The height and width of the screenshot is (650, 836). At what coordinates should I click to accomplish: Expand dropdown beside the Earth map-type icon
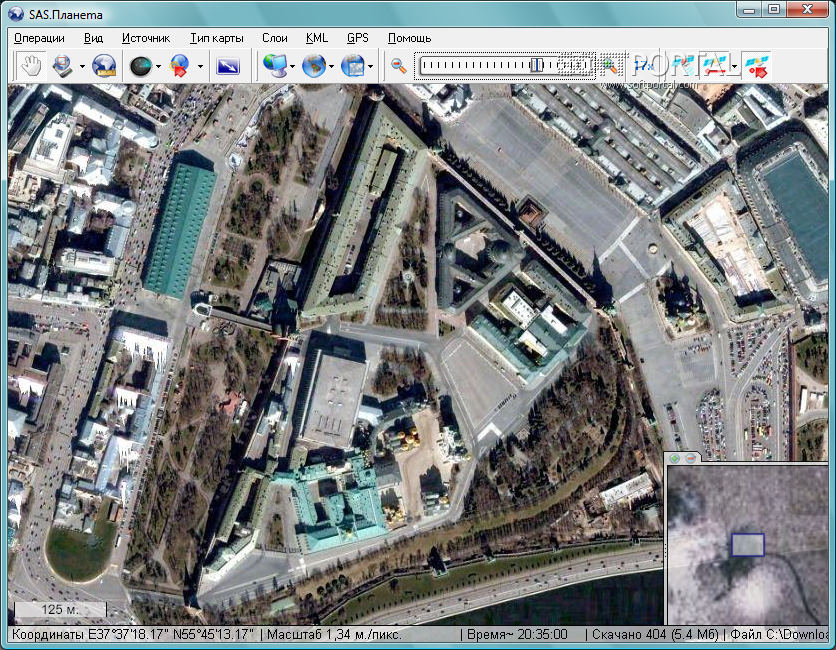tap(331, 67)
